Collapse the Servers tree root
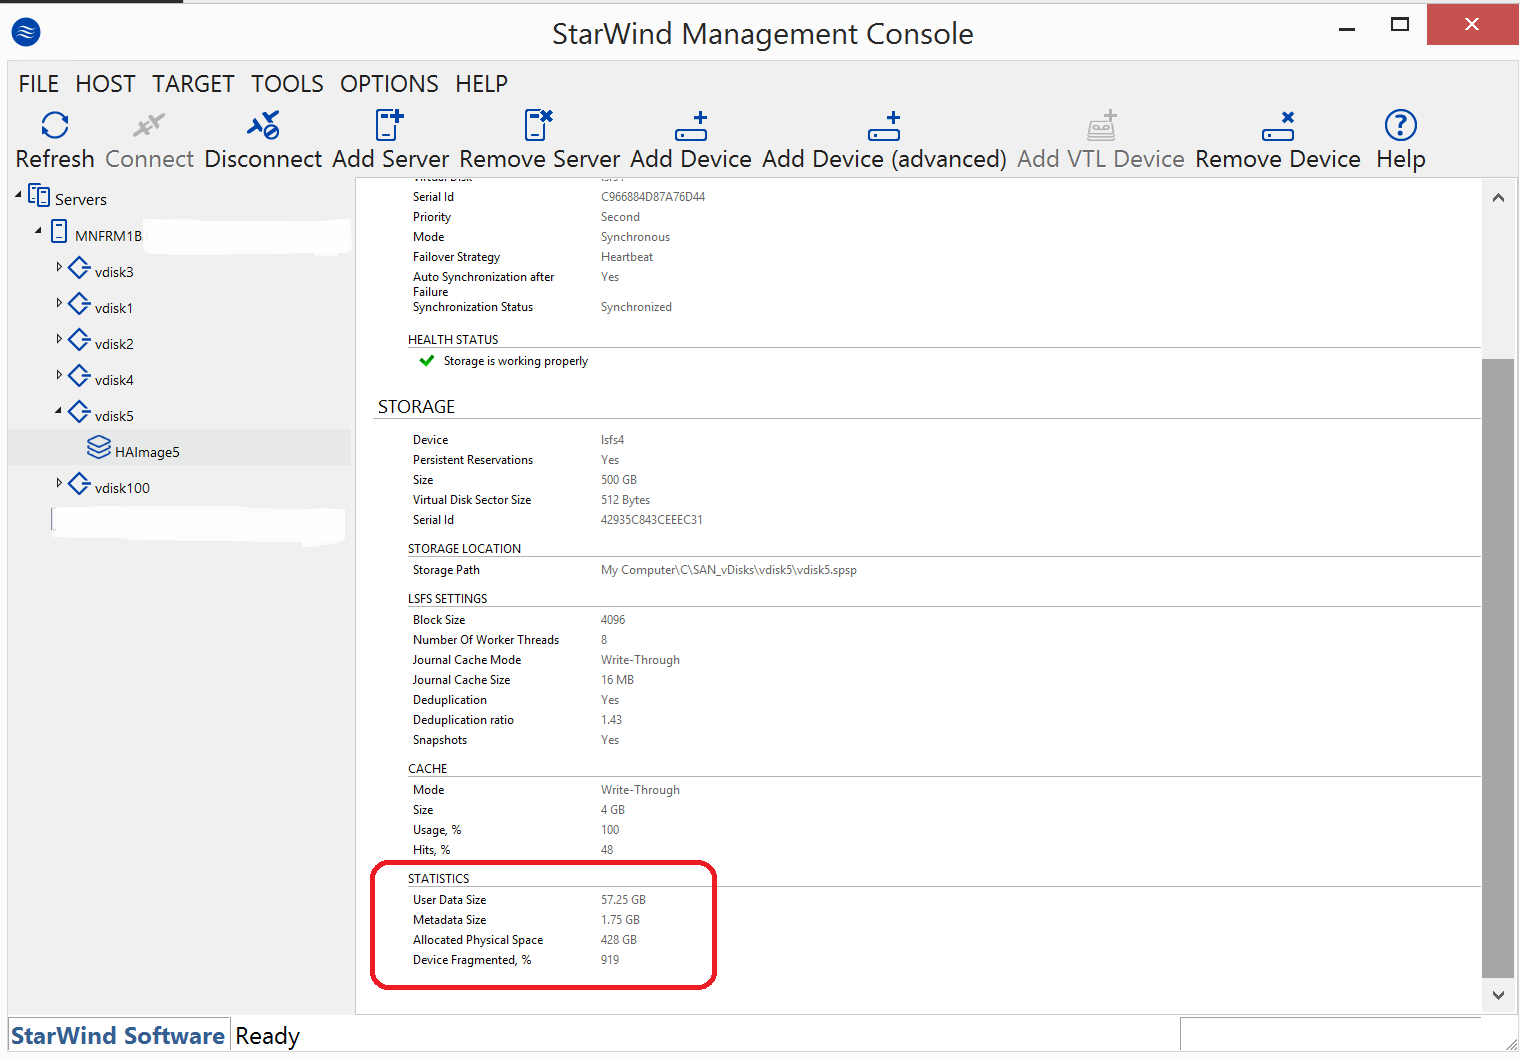The image size is (1520, 1059). pos(18,194)
